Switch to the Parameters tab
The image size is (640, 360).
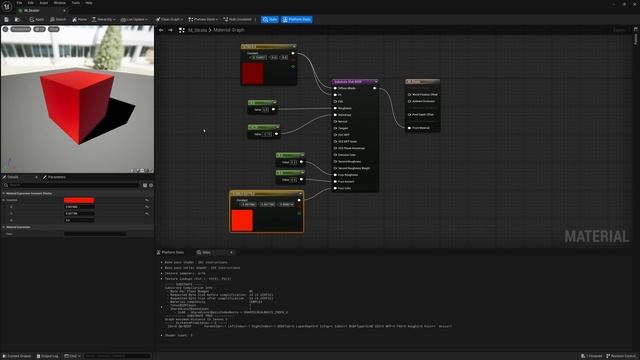(x=54, y=177)
